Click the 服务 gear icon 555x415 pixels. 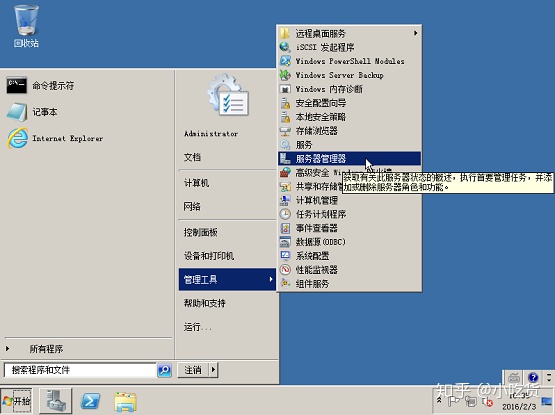(x=285, y=145)
